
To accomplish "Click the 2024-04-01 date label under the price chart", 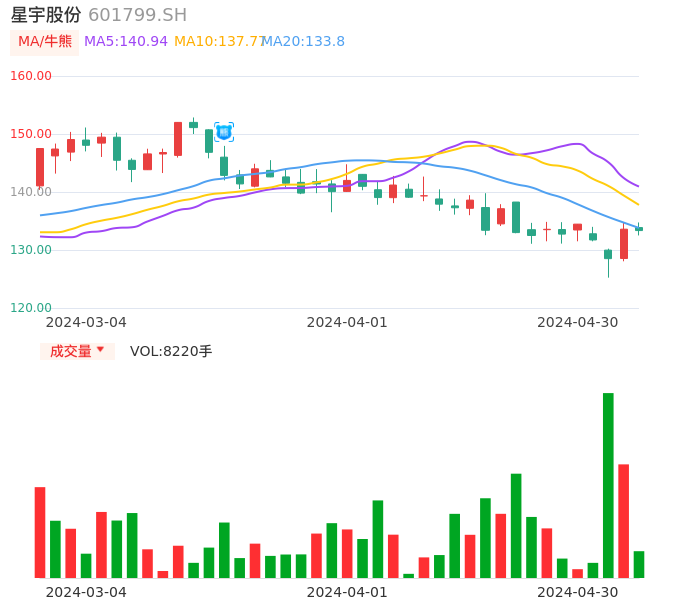I will click(347, 322).
